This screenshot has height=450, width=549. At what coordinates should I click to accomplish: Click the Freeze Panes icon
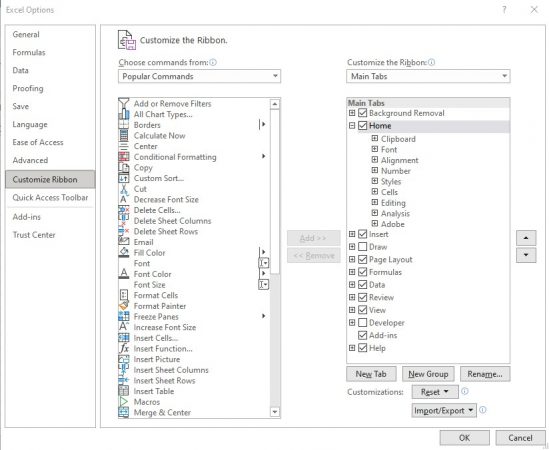124,316
